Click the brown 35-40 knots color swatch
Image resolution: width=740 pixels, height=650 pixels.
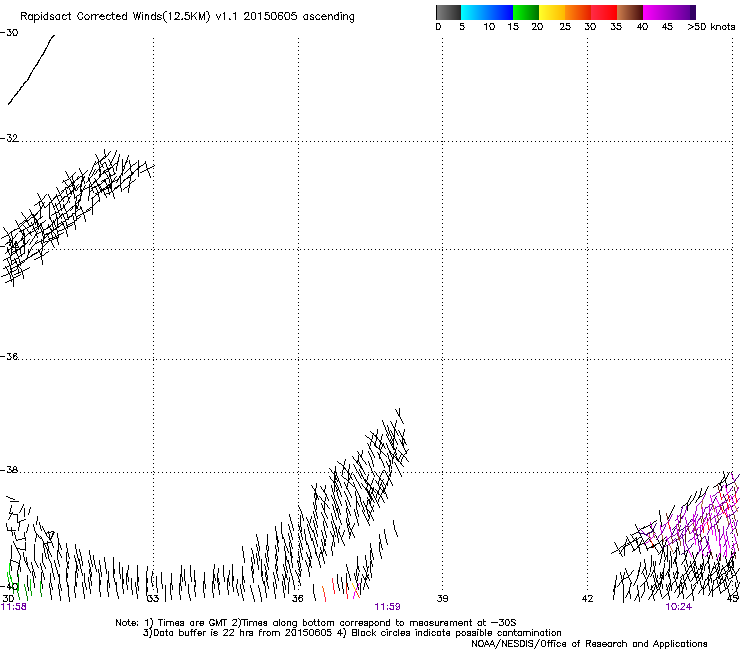(630, 12)
